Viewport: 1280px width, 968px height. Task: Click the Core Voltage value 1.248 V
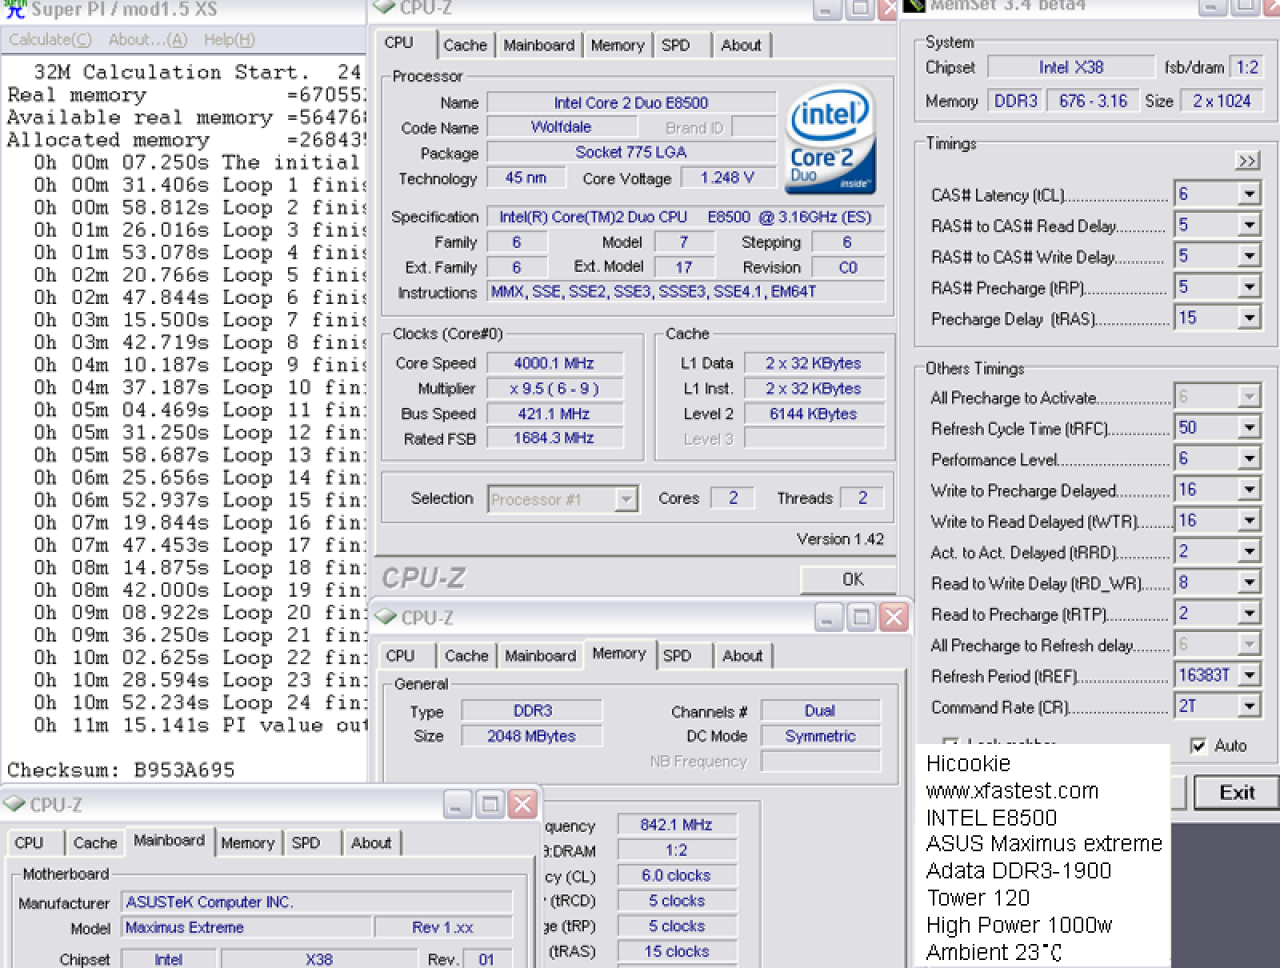coord(726,178)
